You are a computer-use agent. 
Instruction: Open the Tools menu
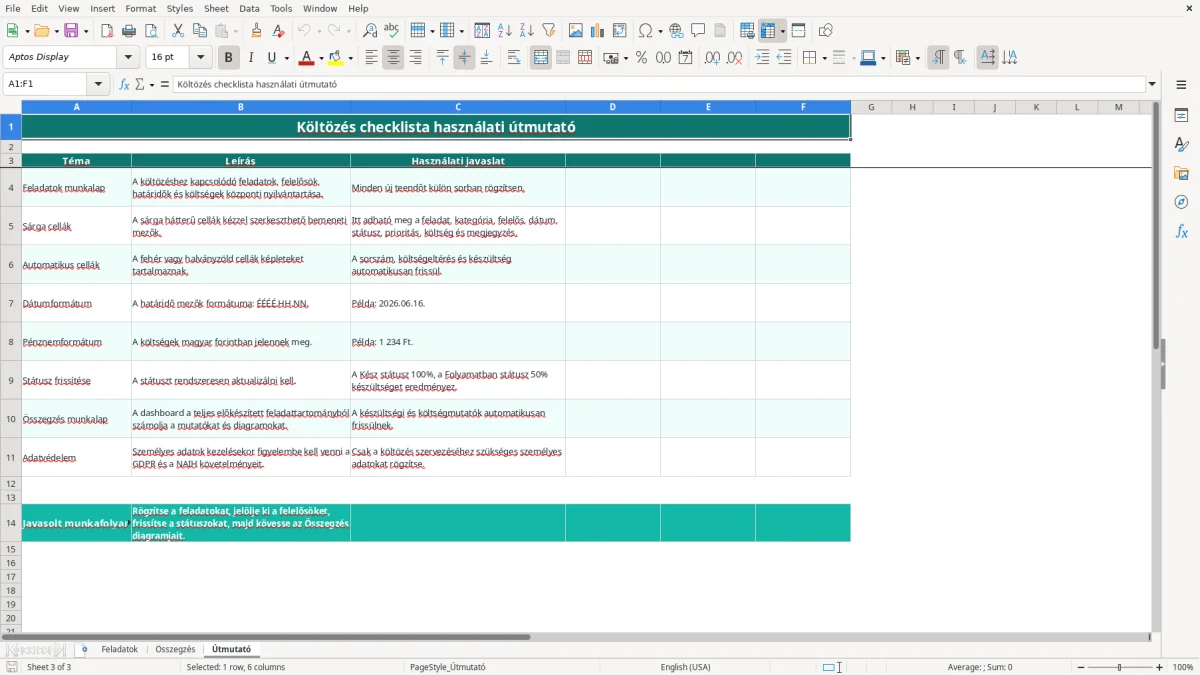[x=281, y=8]
